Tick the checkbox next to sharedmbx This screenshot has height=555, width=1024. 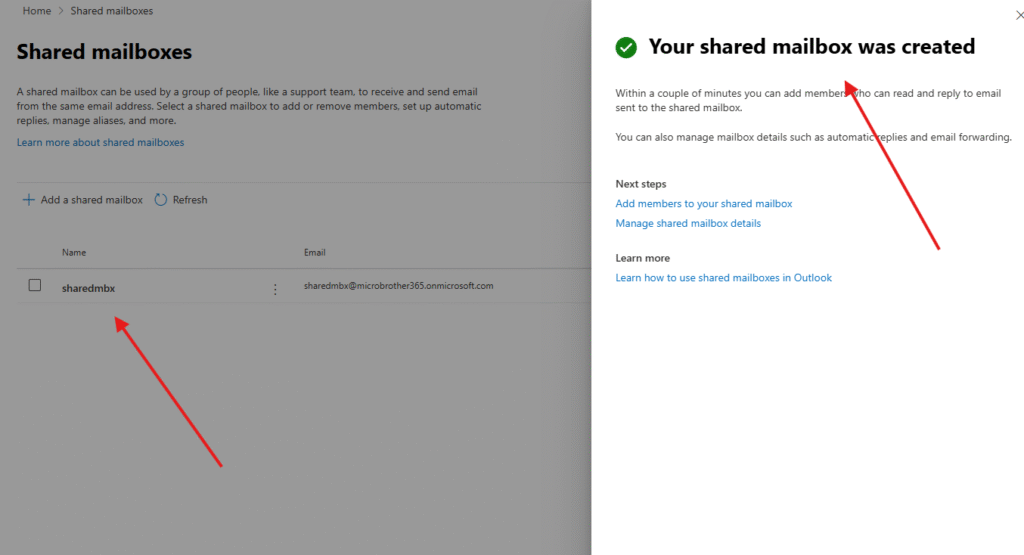click(35, 286)
